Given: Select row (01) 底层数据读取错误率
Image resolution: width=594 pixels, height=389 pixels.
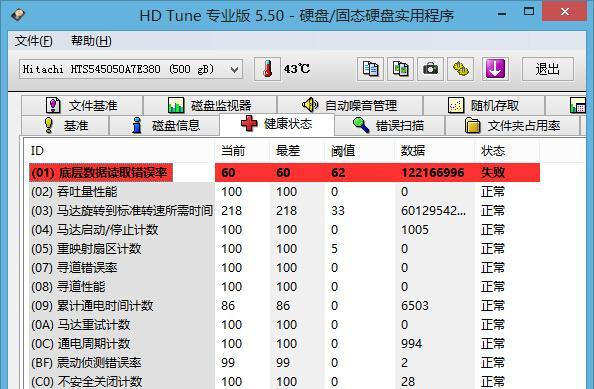Looking at the screenshot, I should (x=284, y=173).
